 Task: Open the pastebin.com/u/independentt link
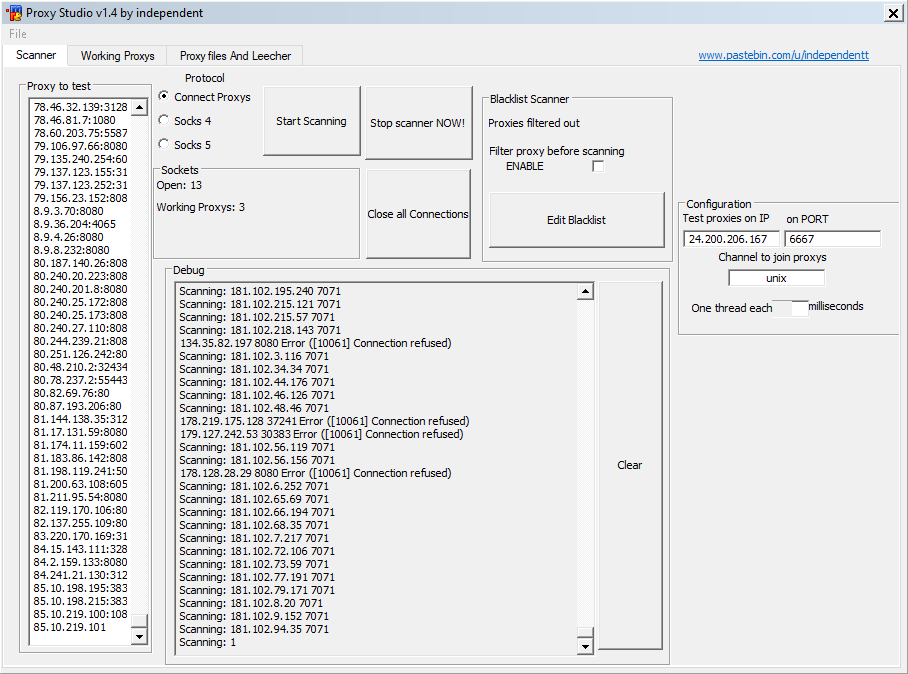783,55
